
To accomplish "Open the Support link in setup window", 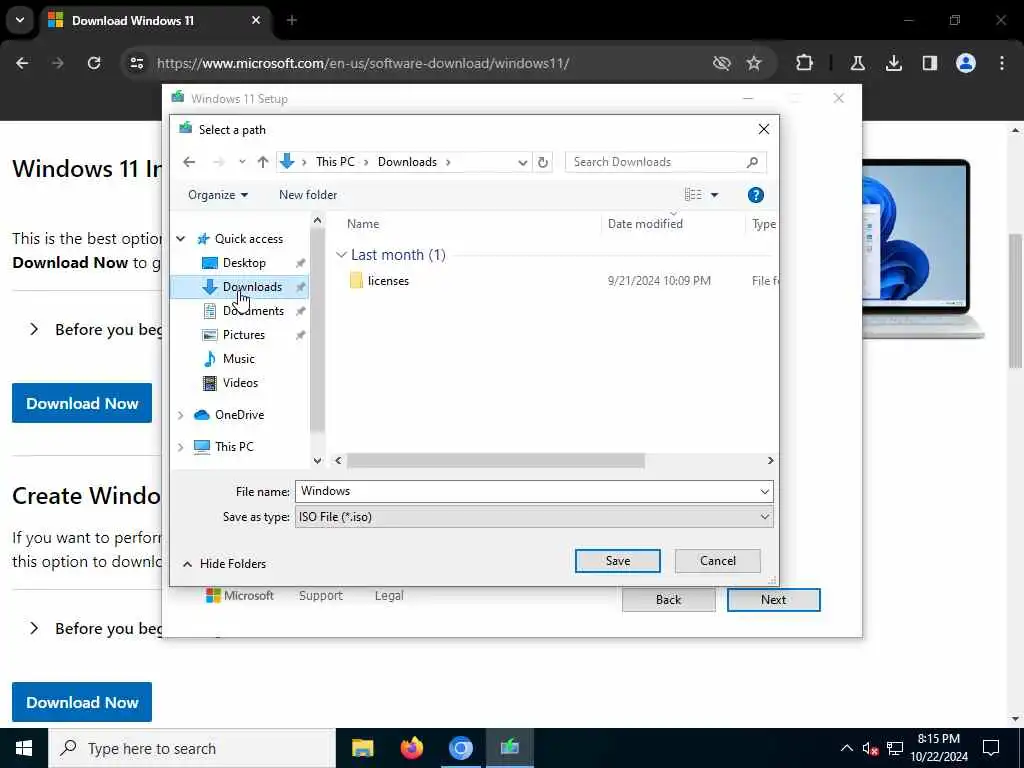I will pyautogui.click(x=321, y=596).
